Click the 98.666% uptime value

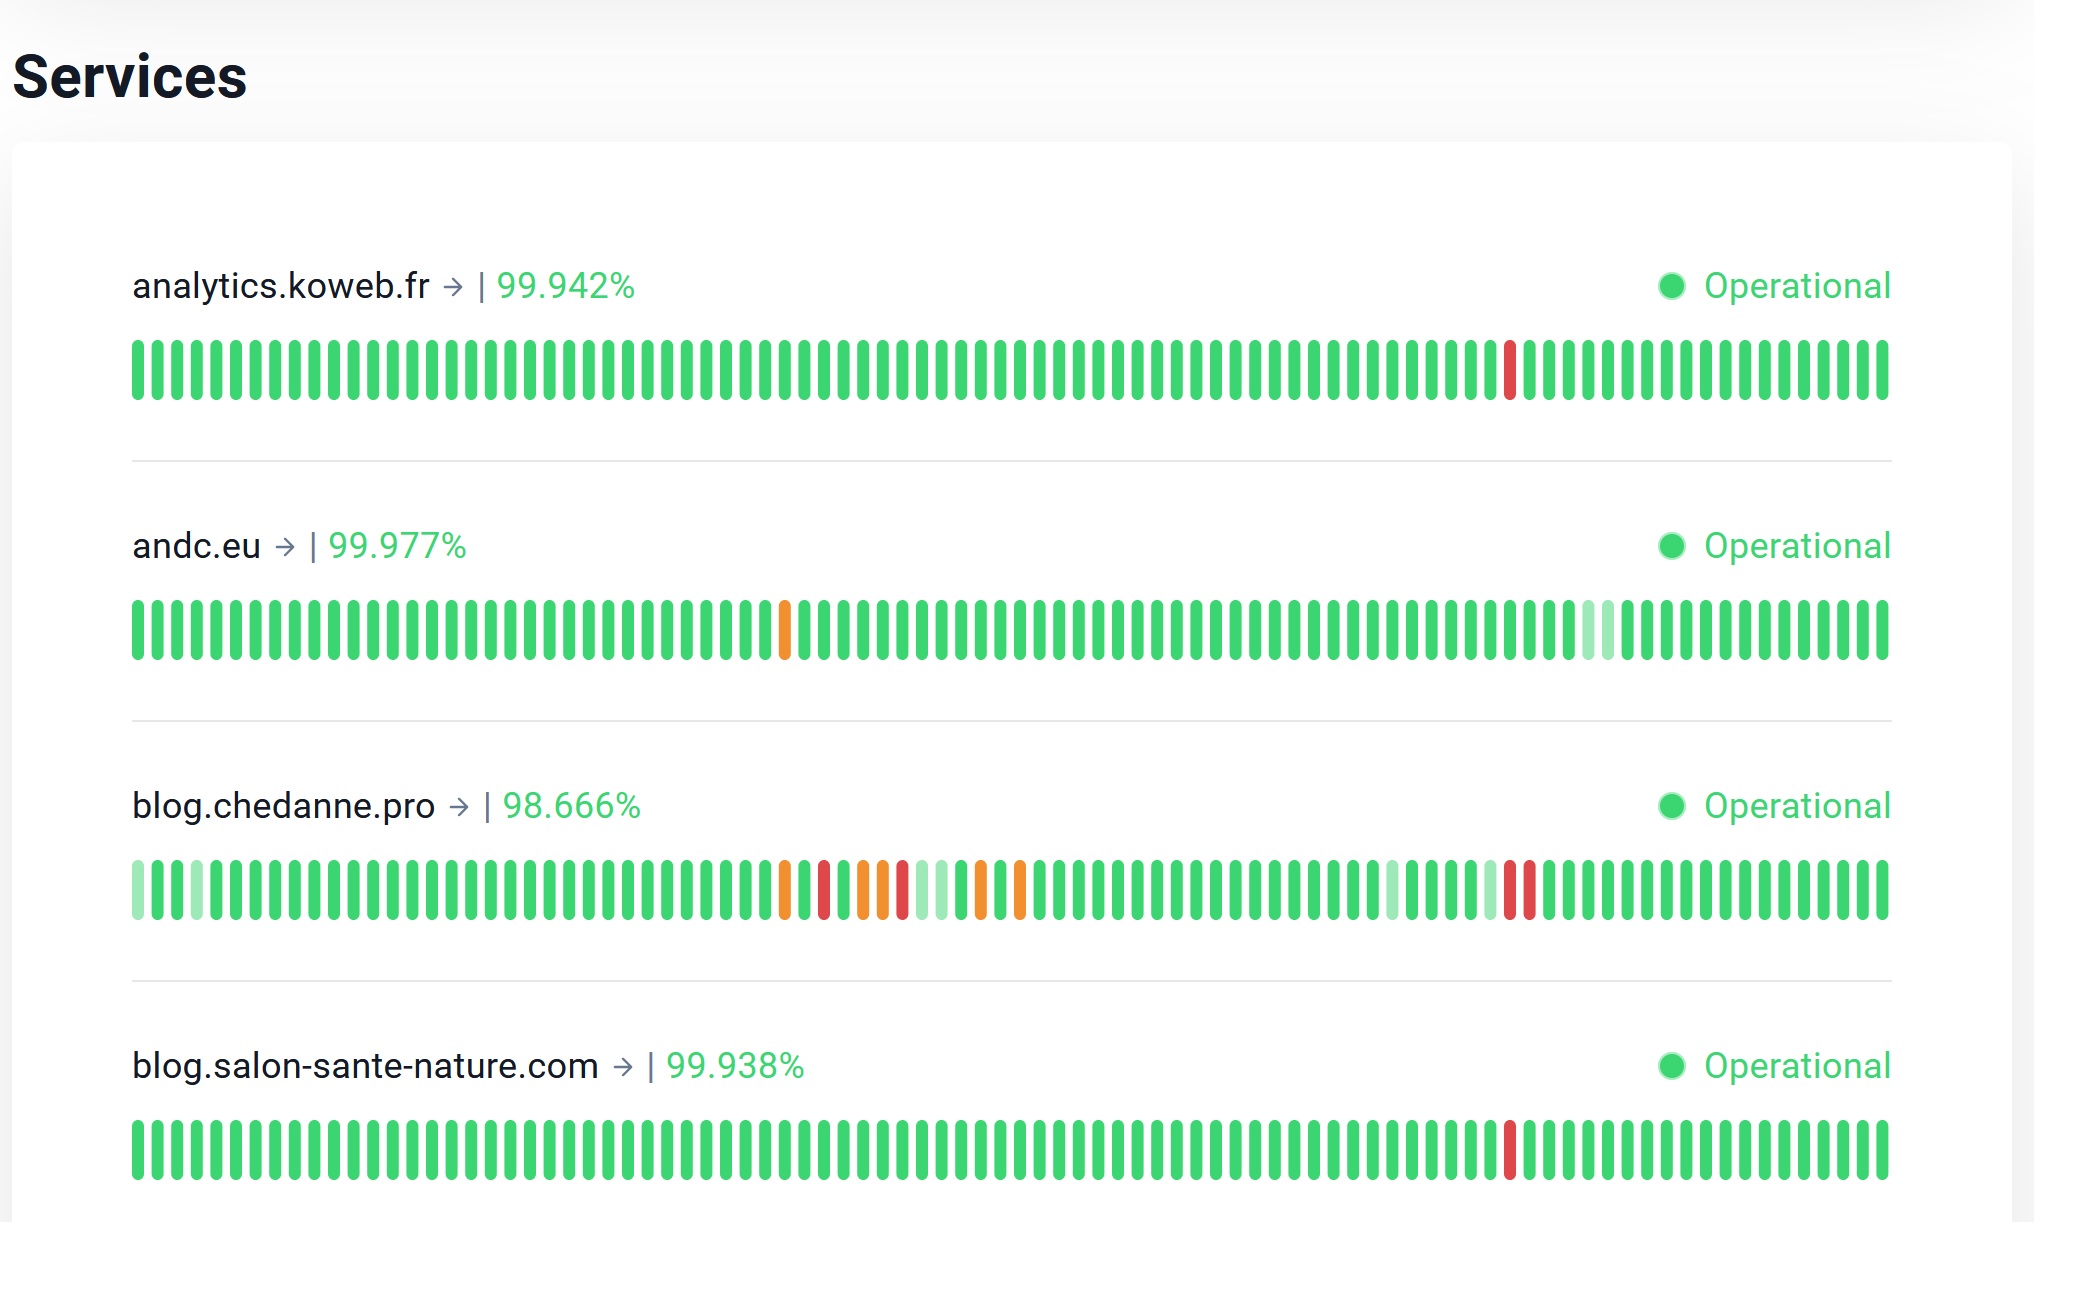[x=571, y=806]
